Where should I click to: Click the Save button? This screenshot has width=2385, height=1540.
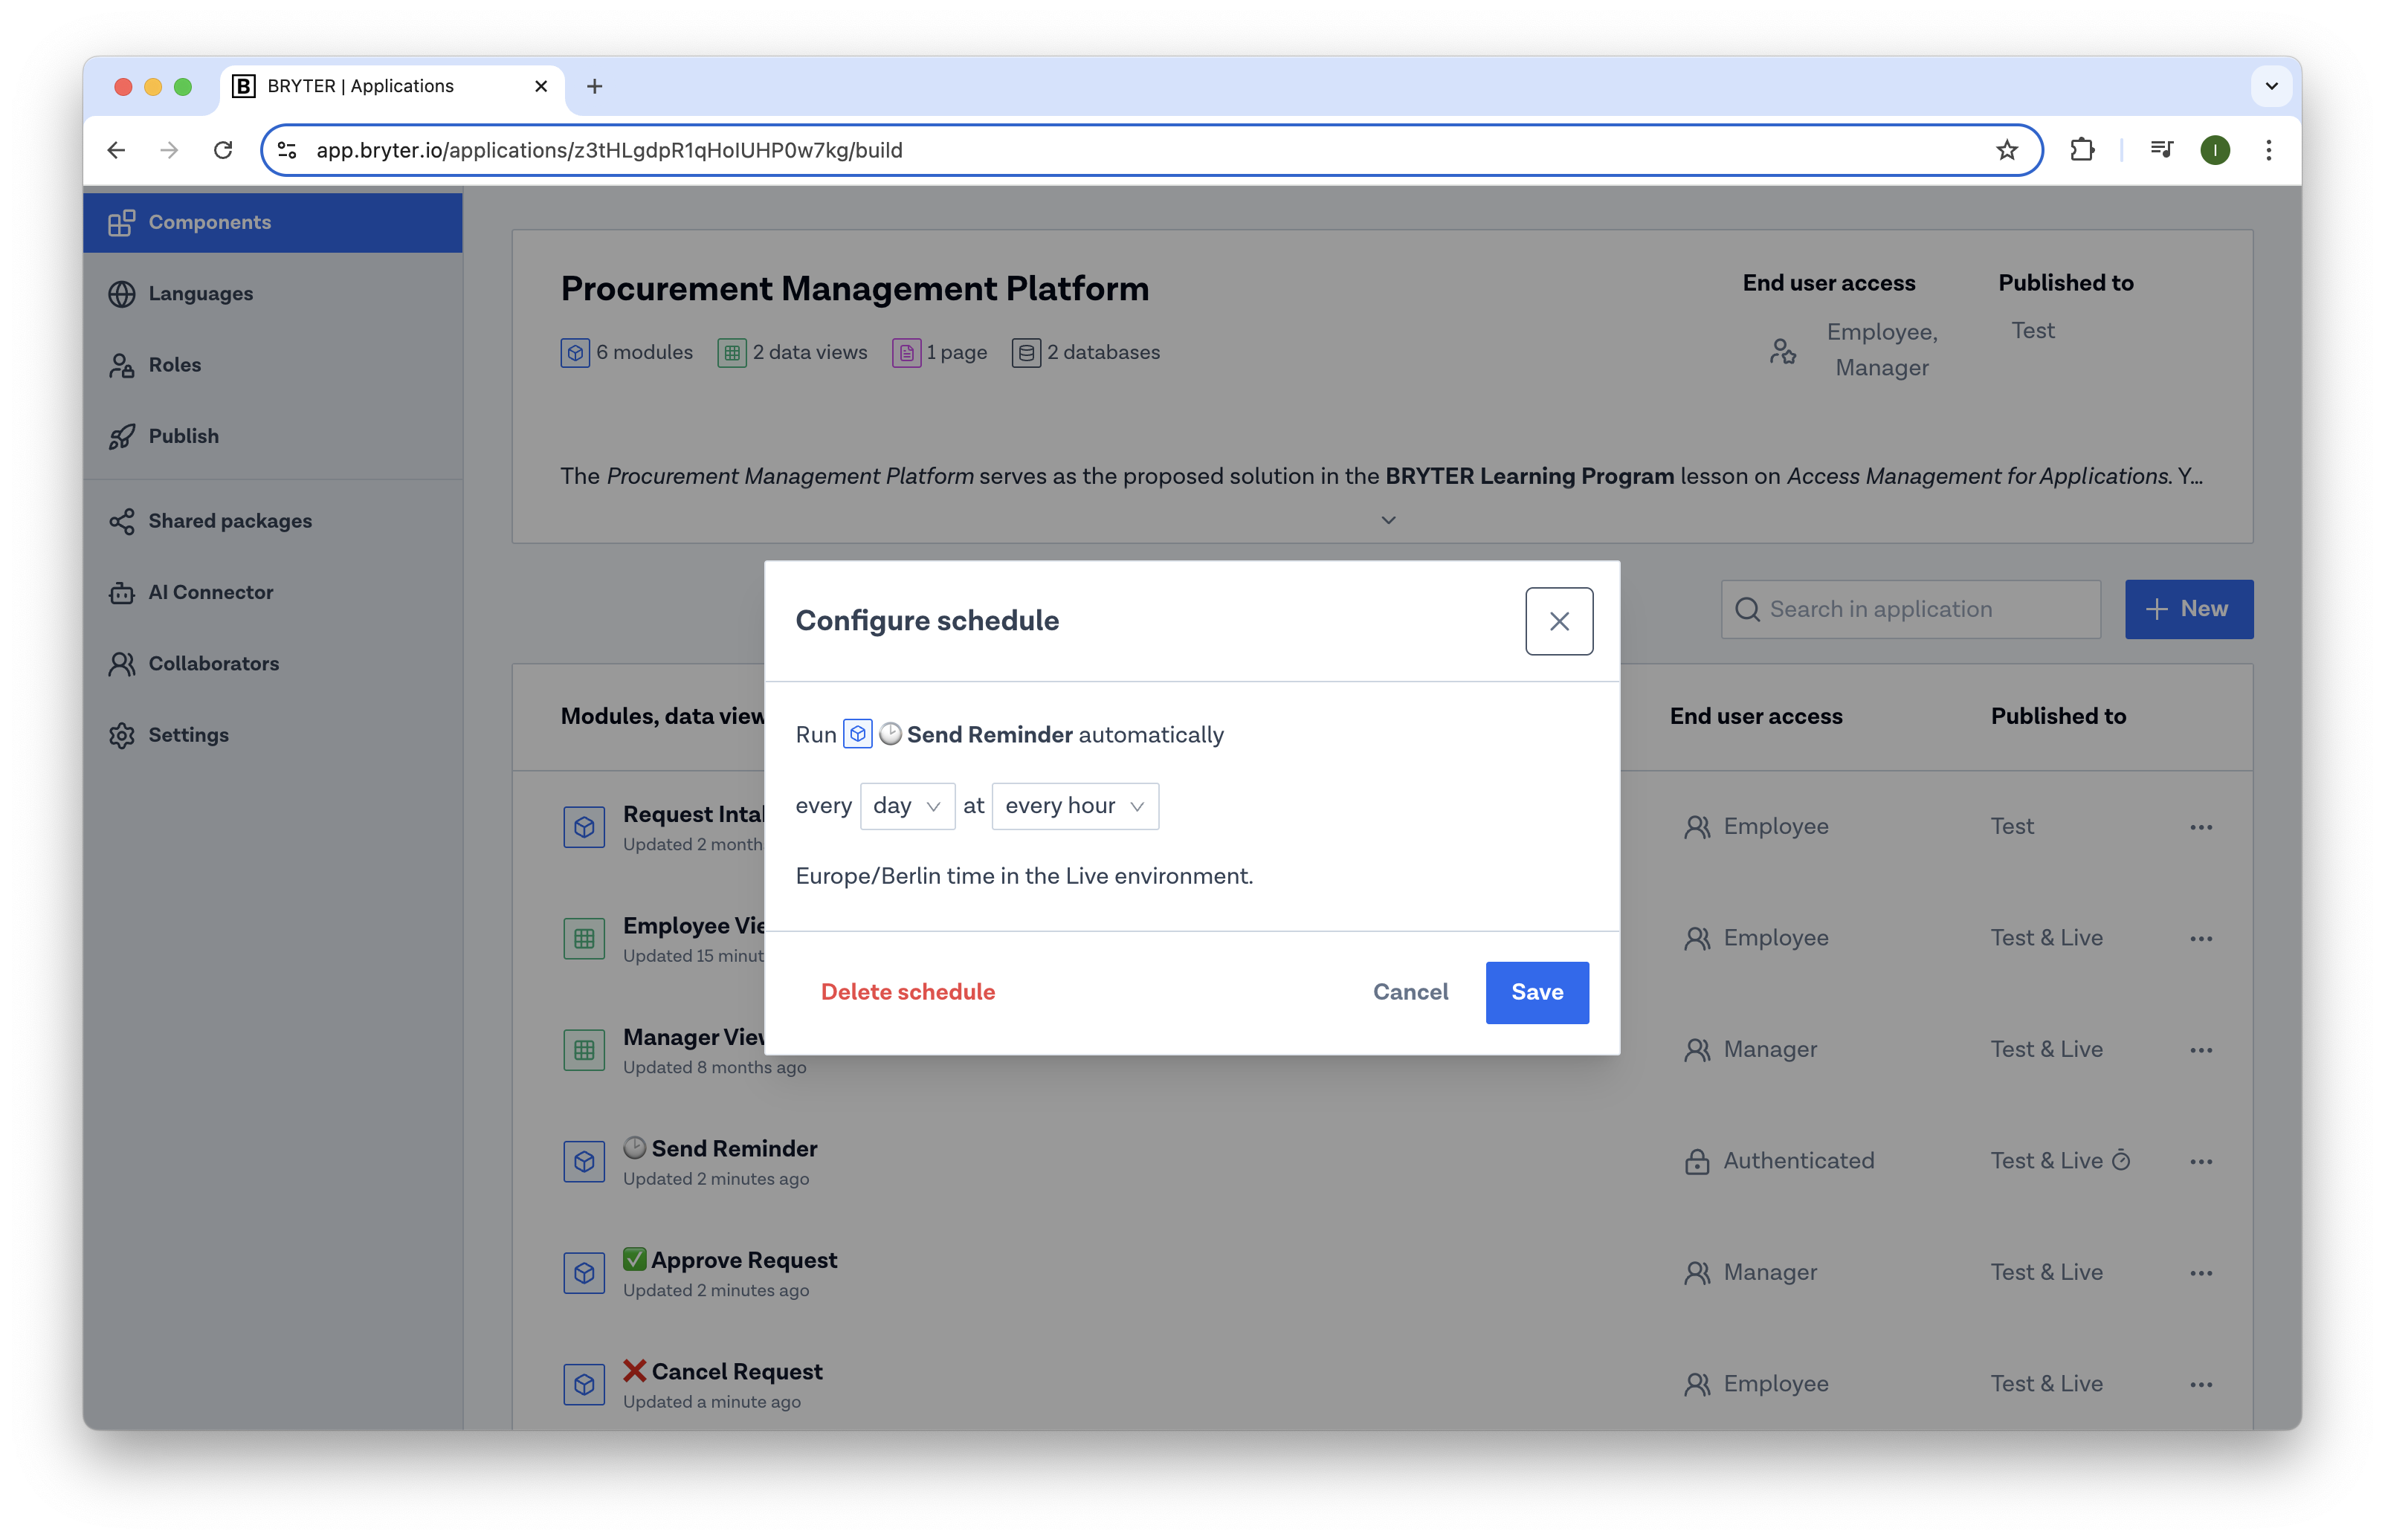coord(1536,992)
